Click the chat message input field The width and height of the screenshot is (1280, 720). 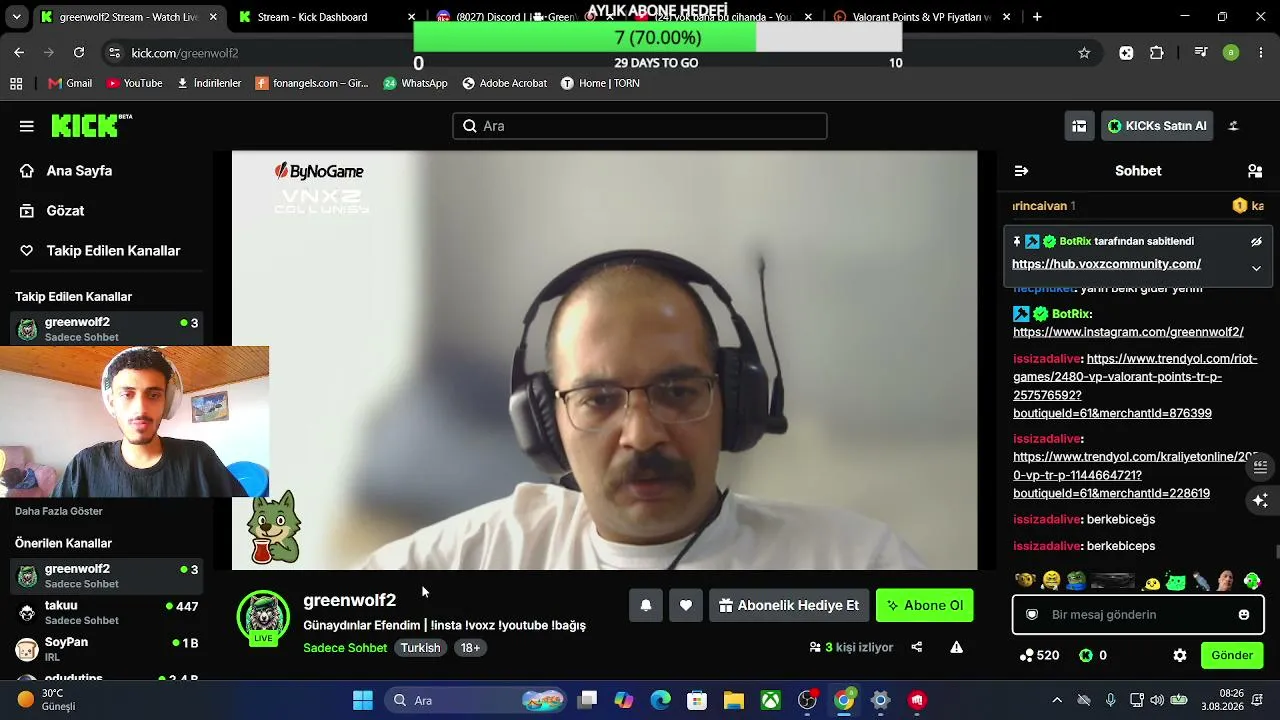pyautogui.click(x=1138, y=615)
